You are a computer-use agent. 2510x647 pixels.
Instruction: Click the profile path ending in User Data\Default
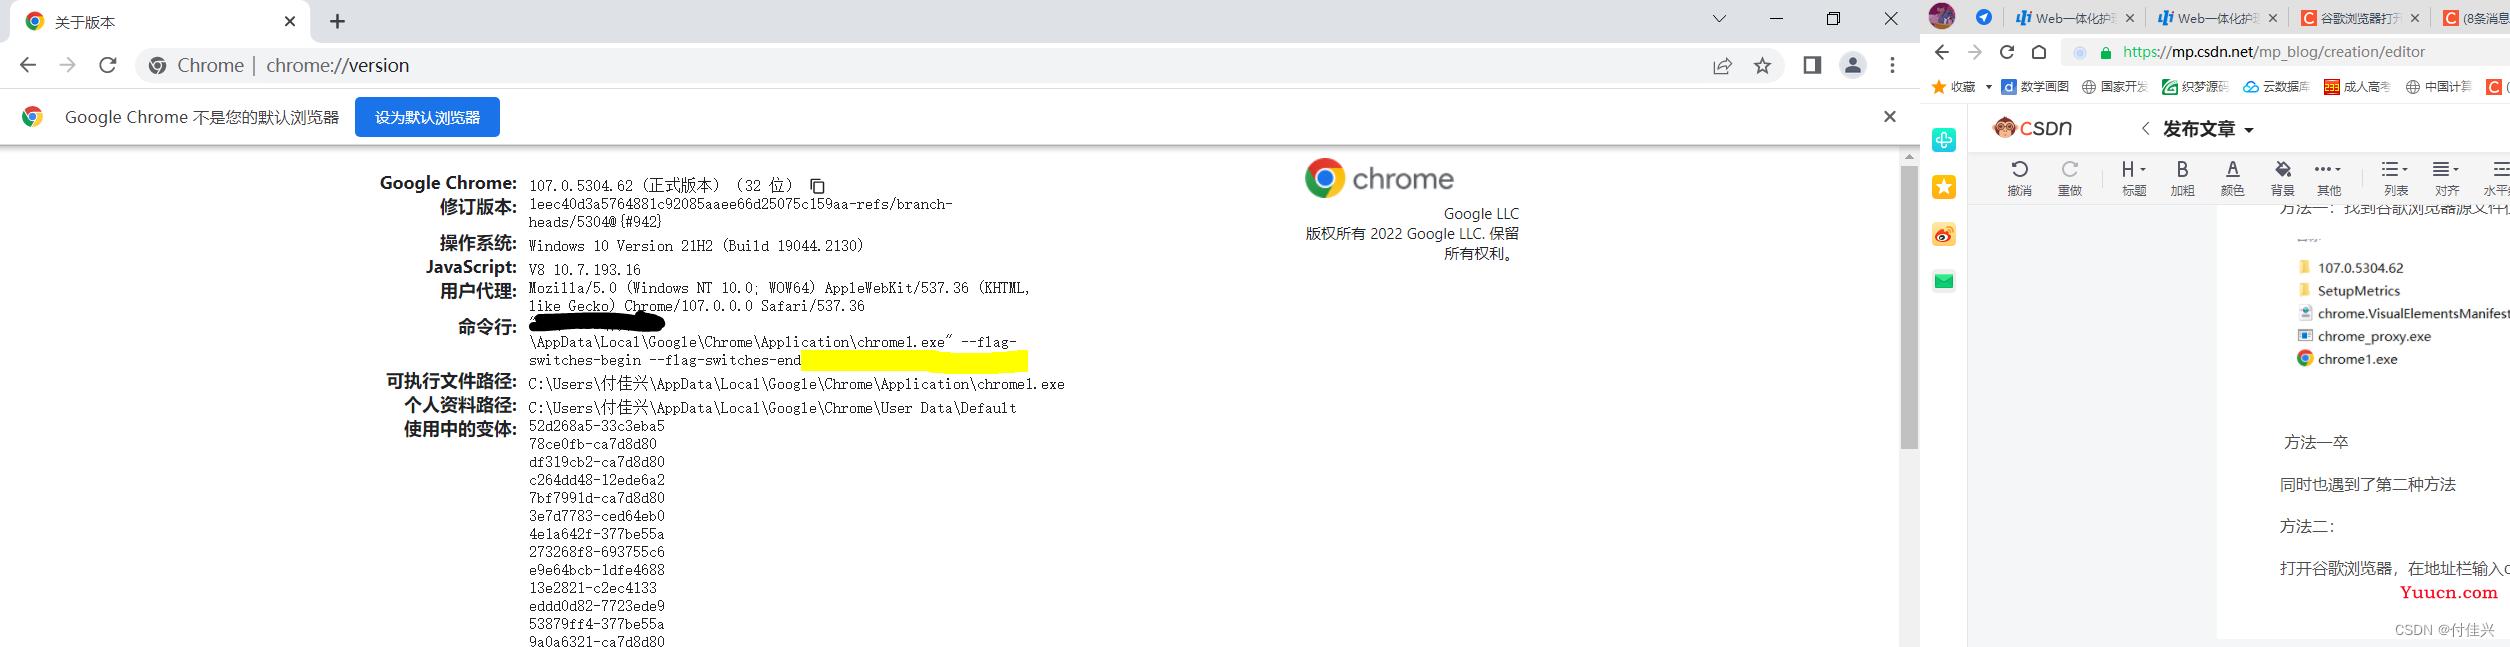(x=772, y=408)
